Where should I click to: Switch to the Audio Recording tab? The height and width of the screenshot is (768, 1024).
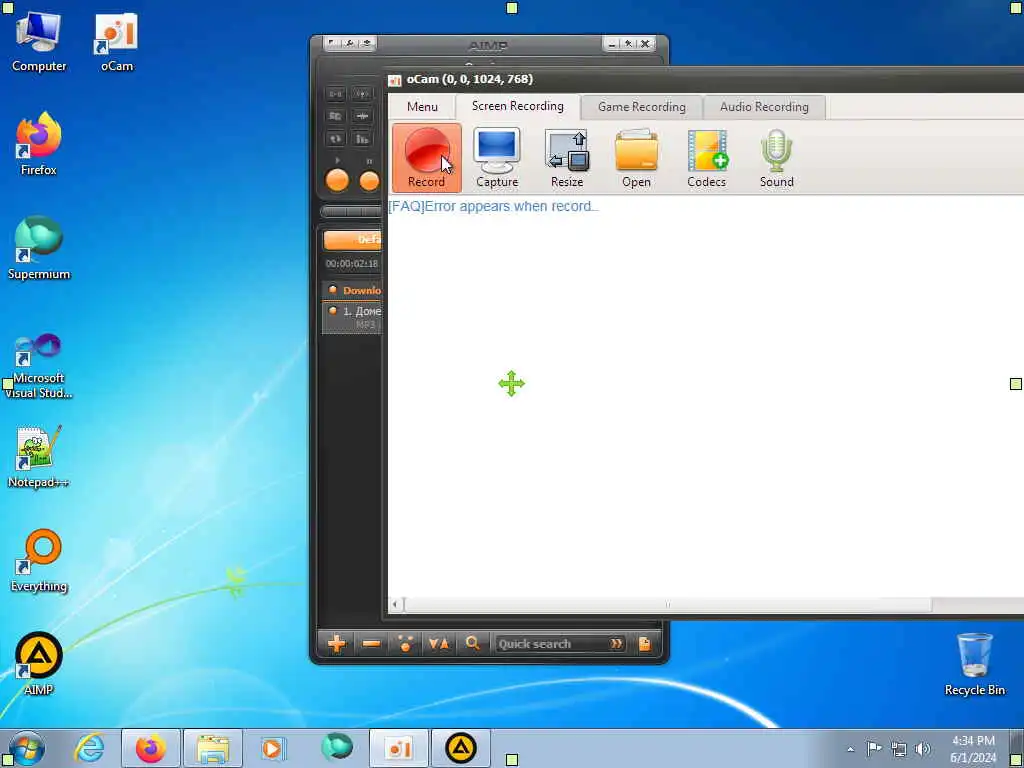(x=764, y=106)
